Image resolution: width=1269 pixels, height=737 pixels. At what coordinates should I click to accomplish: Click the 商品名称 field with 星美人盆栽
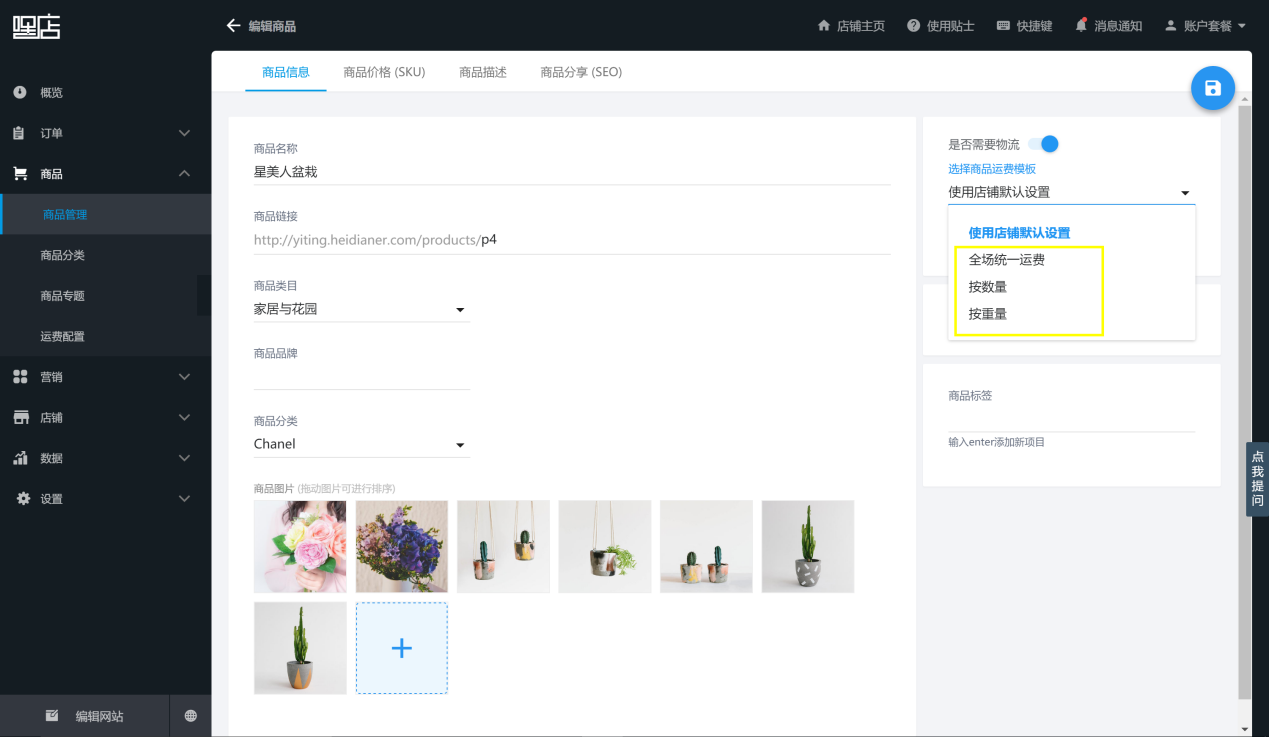click(572, 172)
